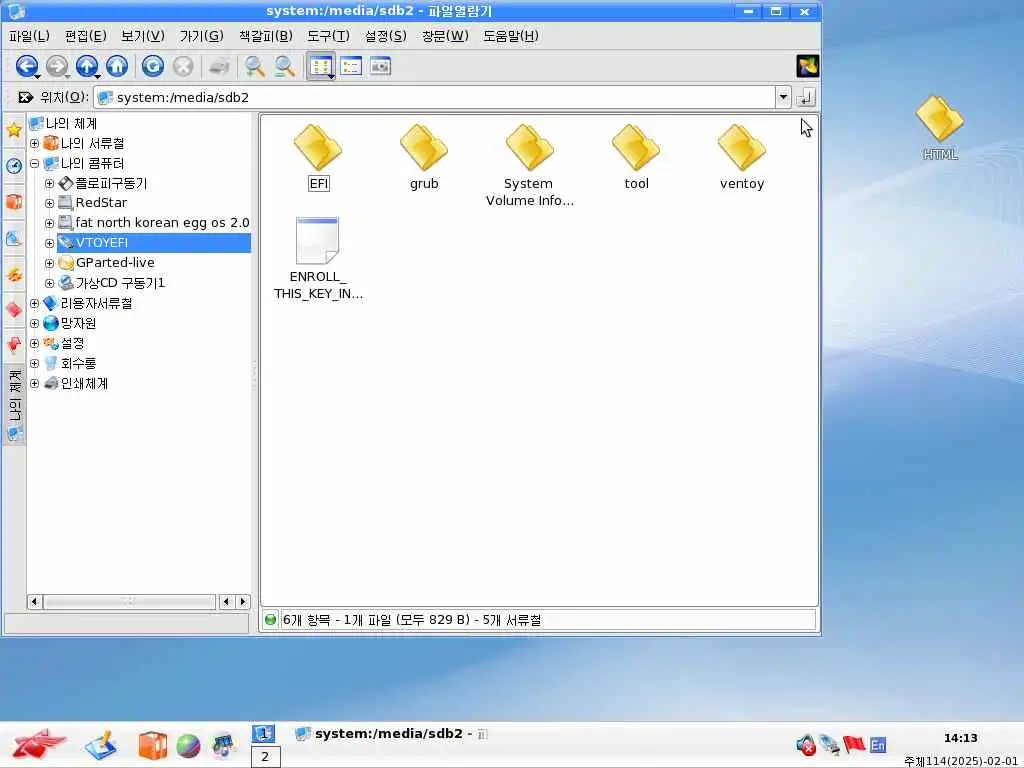Expand the RedStar tree node
Image resolution: width=1024 pixels, height=768 pixels.
click(x=49, y=203)
